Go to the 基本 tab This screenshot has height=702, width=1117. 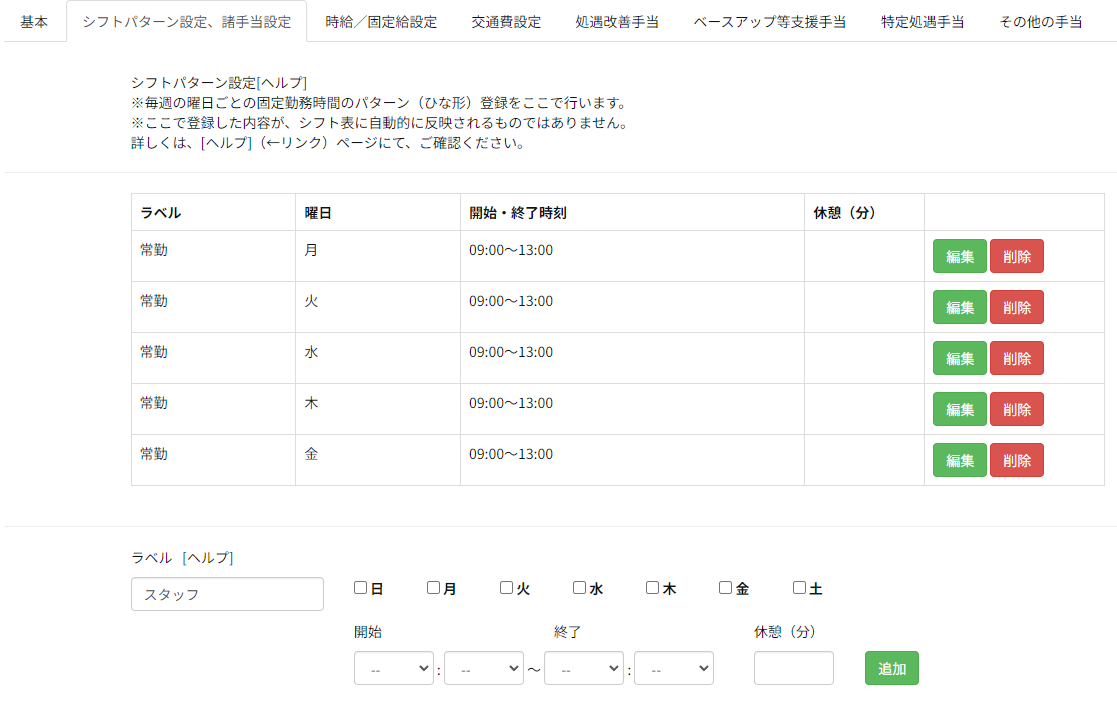click(34, 22)
